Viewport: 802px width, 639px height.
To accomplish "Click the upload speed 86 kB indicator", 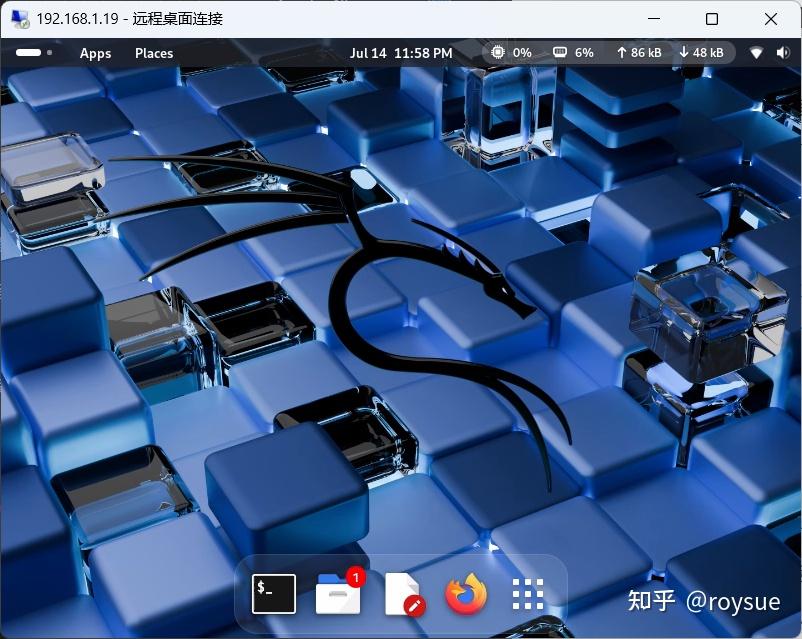I will 639,53.
